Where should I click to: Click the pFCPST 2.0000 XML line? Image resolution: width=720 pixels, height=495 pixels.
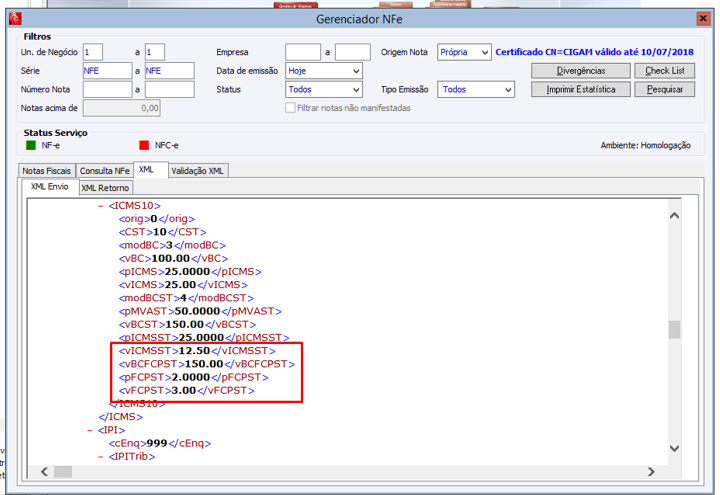click(193, 377)
